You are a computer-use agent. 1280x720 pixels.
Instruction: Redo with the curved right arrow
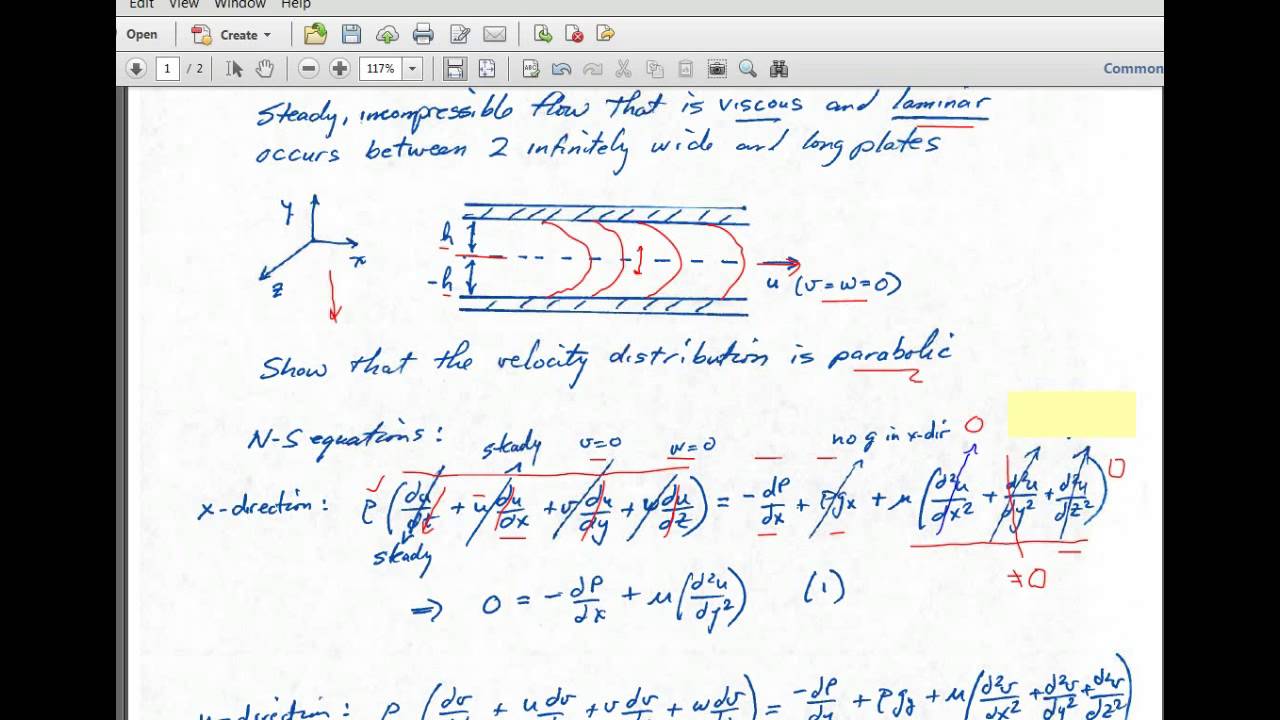pos(593,69)
